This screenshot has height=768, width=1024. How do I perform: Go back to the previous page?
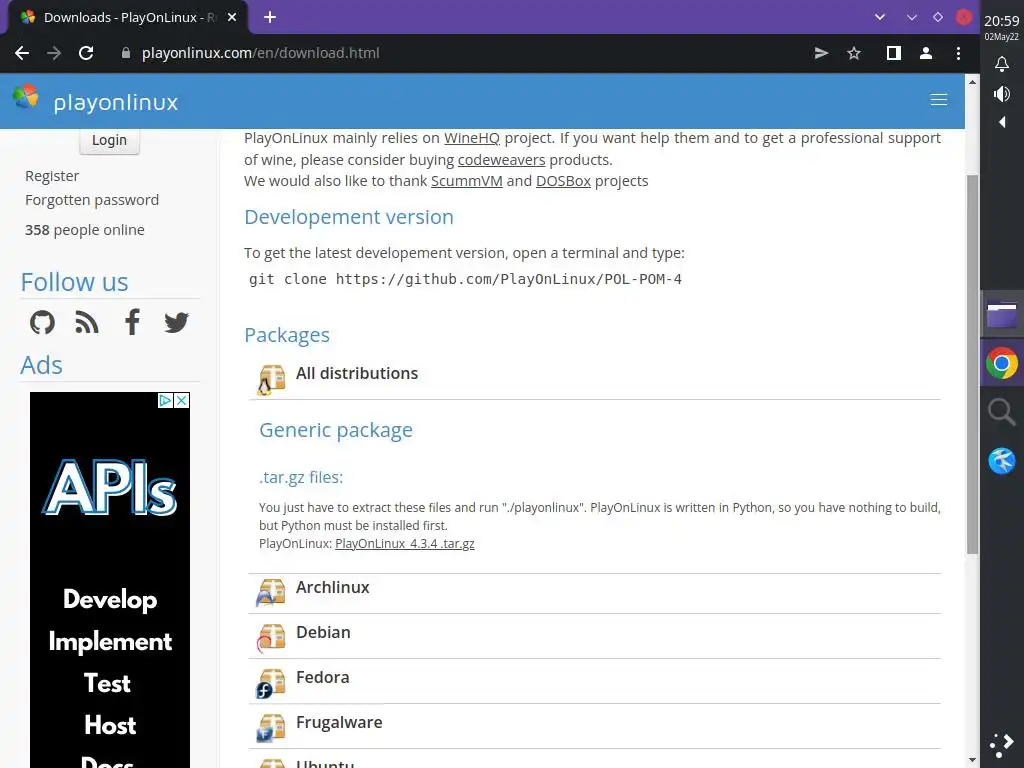point(22,53)
